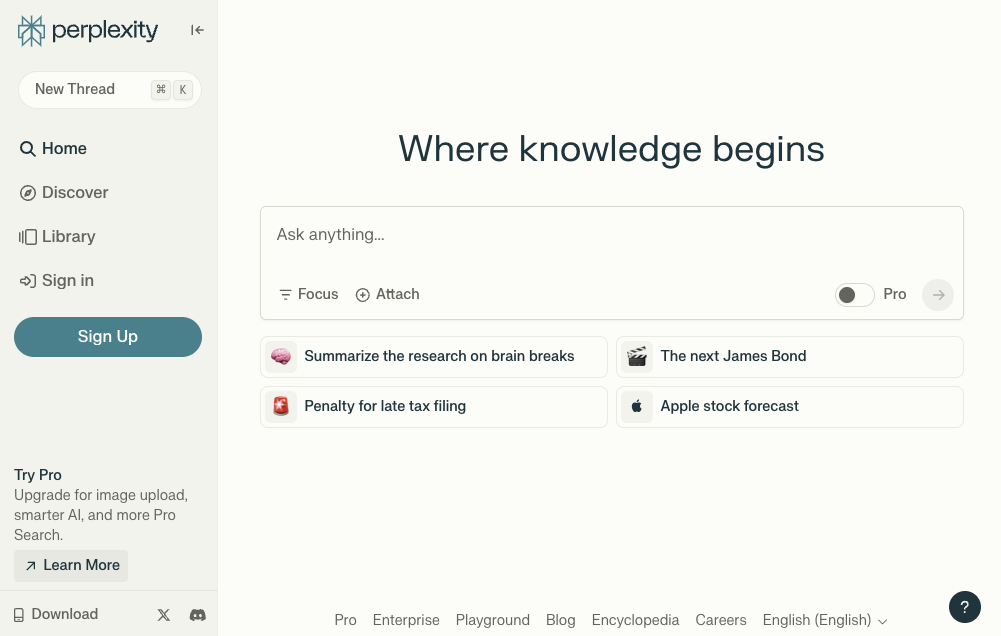The height and width of the screenshot is (636, 1001).
Task: Open Perplexity's X (Twitter) icon
Action: pyautogui.click(x=164, y=615)
